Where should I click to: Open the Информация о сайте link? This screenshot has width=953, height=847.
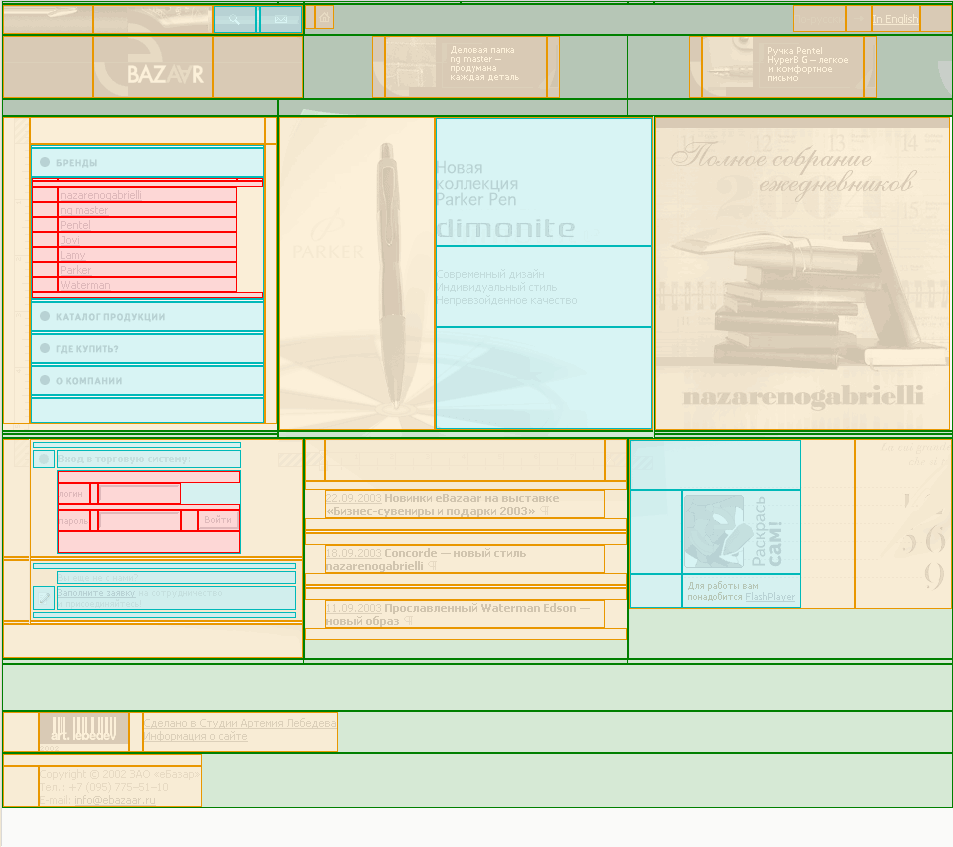tap(196, 736)
